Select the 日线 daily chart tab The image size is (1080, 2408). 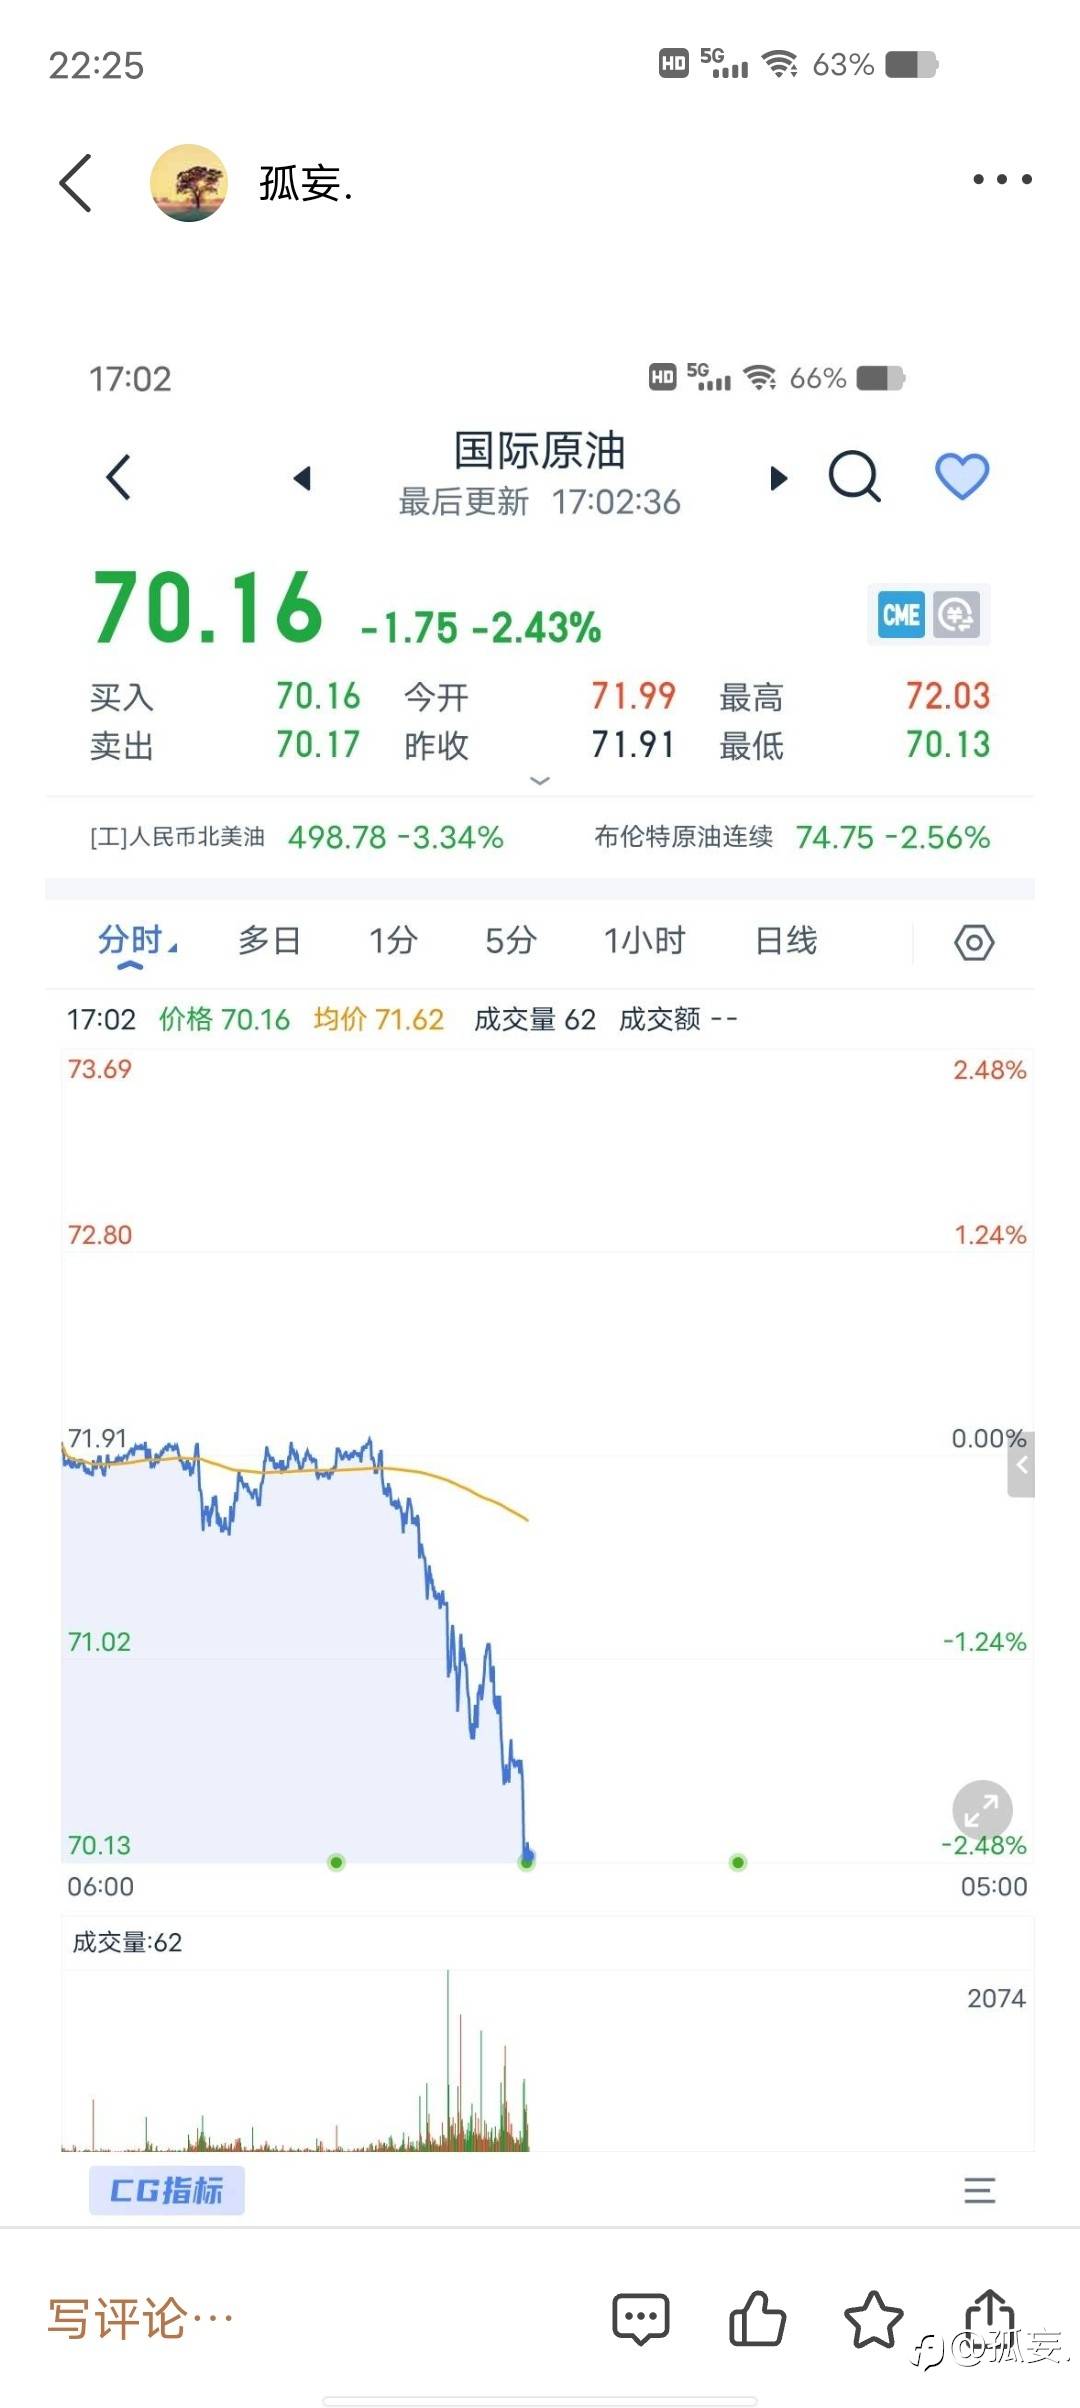pyautogui.click(x=786, y=940)
